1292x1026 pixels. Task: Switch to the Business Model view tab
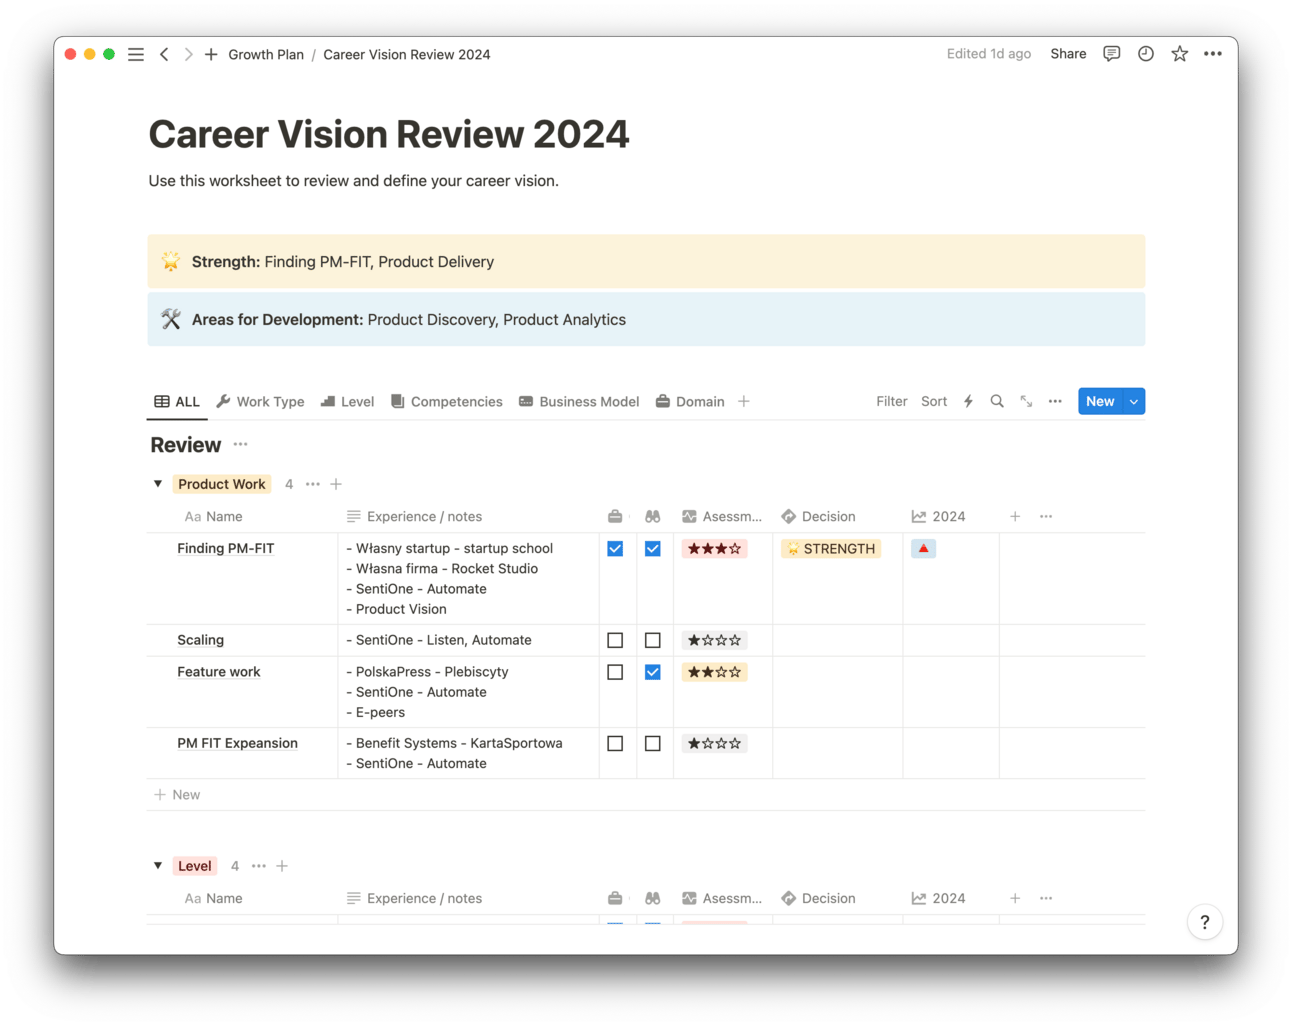[x=579, y=401]
